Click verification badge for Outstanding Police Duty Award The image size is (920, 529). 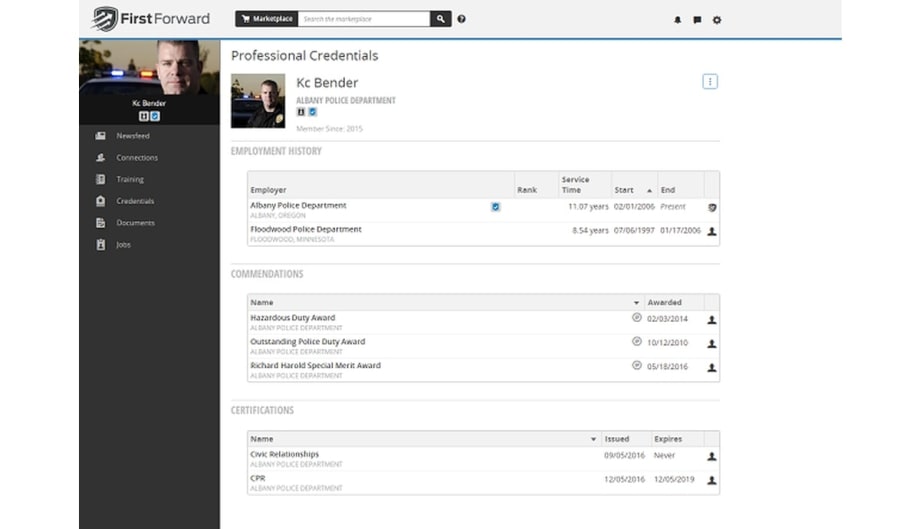[x=637, y=341]
